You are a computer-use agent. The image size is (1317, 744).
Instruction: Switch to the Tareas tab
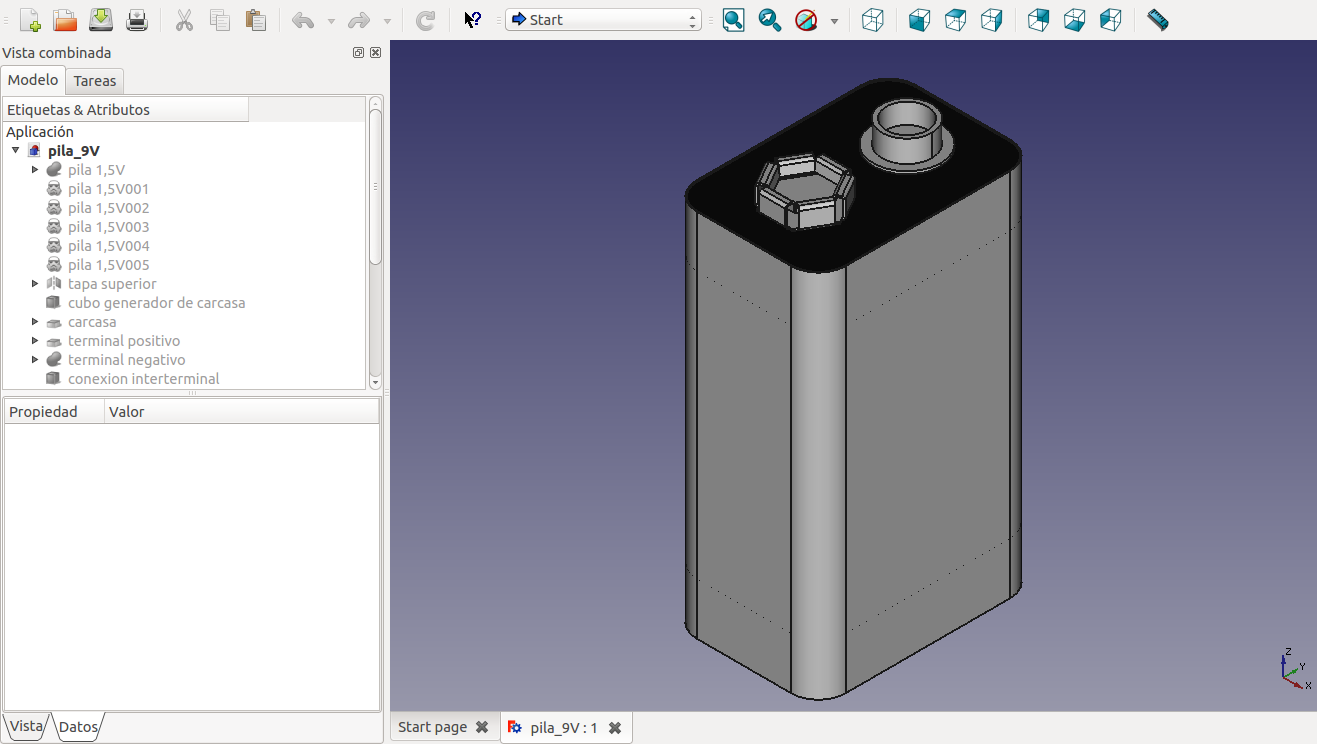point(95,81)
